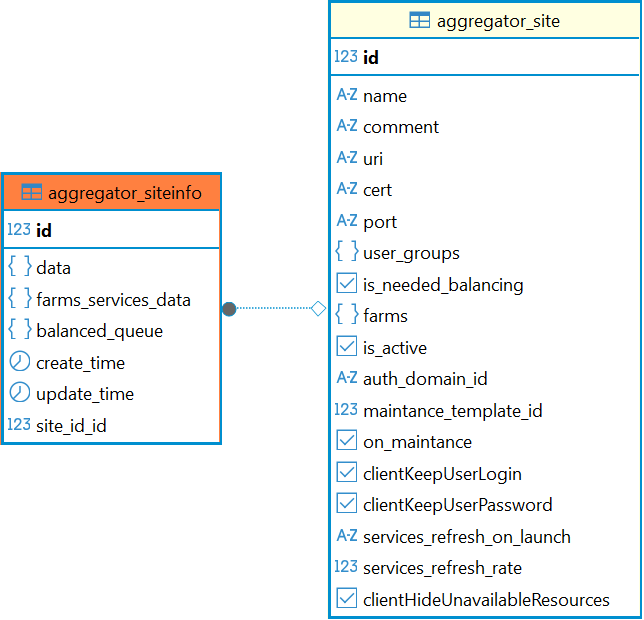Click the boolean checkbox icon for is_active
The image size is (644, 620).
click(347, 347)
